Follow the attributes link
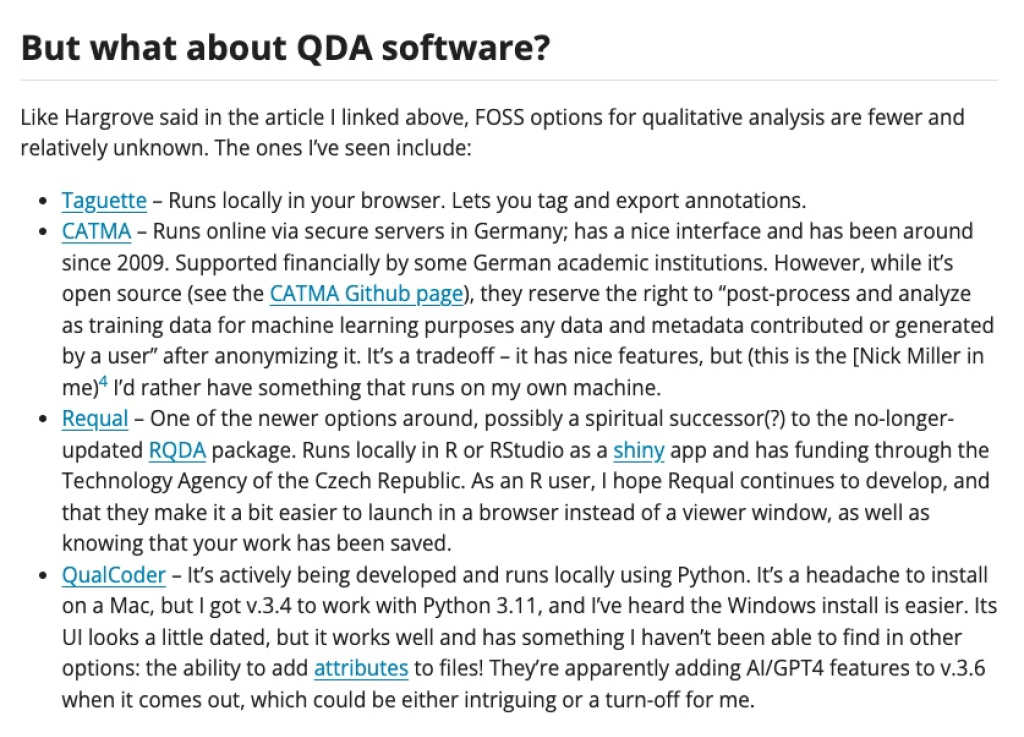The height and width of the screenshot is (737, 1024). pyautogui.click(x=360, y=668)
